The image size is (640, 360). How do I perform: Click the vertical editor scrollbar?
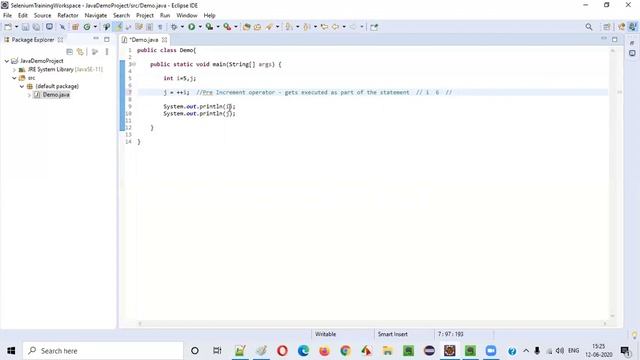point(612,184)
